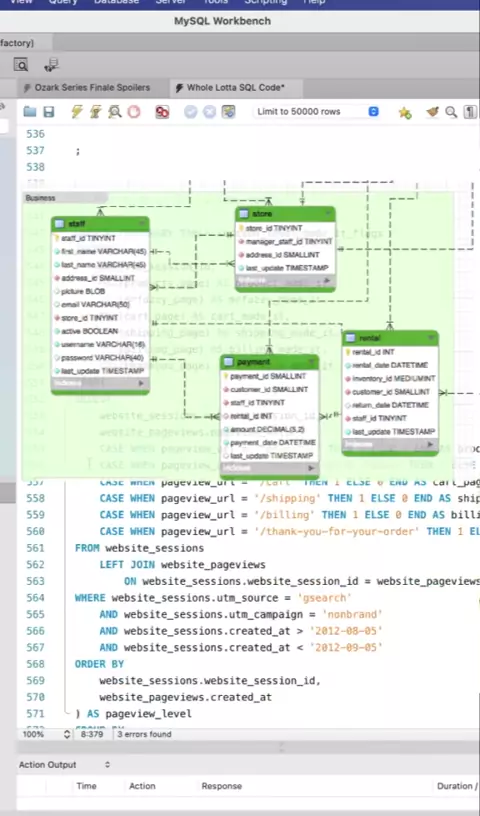Image resolution: width=480 pixels, height=816 pixels.
Task: Open the Limit to 50000 rows dropdown
Action: click(317, 111)
